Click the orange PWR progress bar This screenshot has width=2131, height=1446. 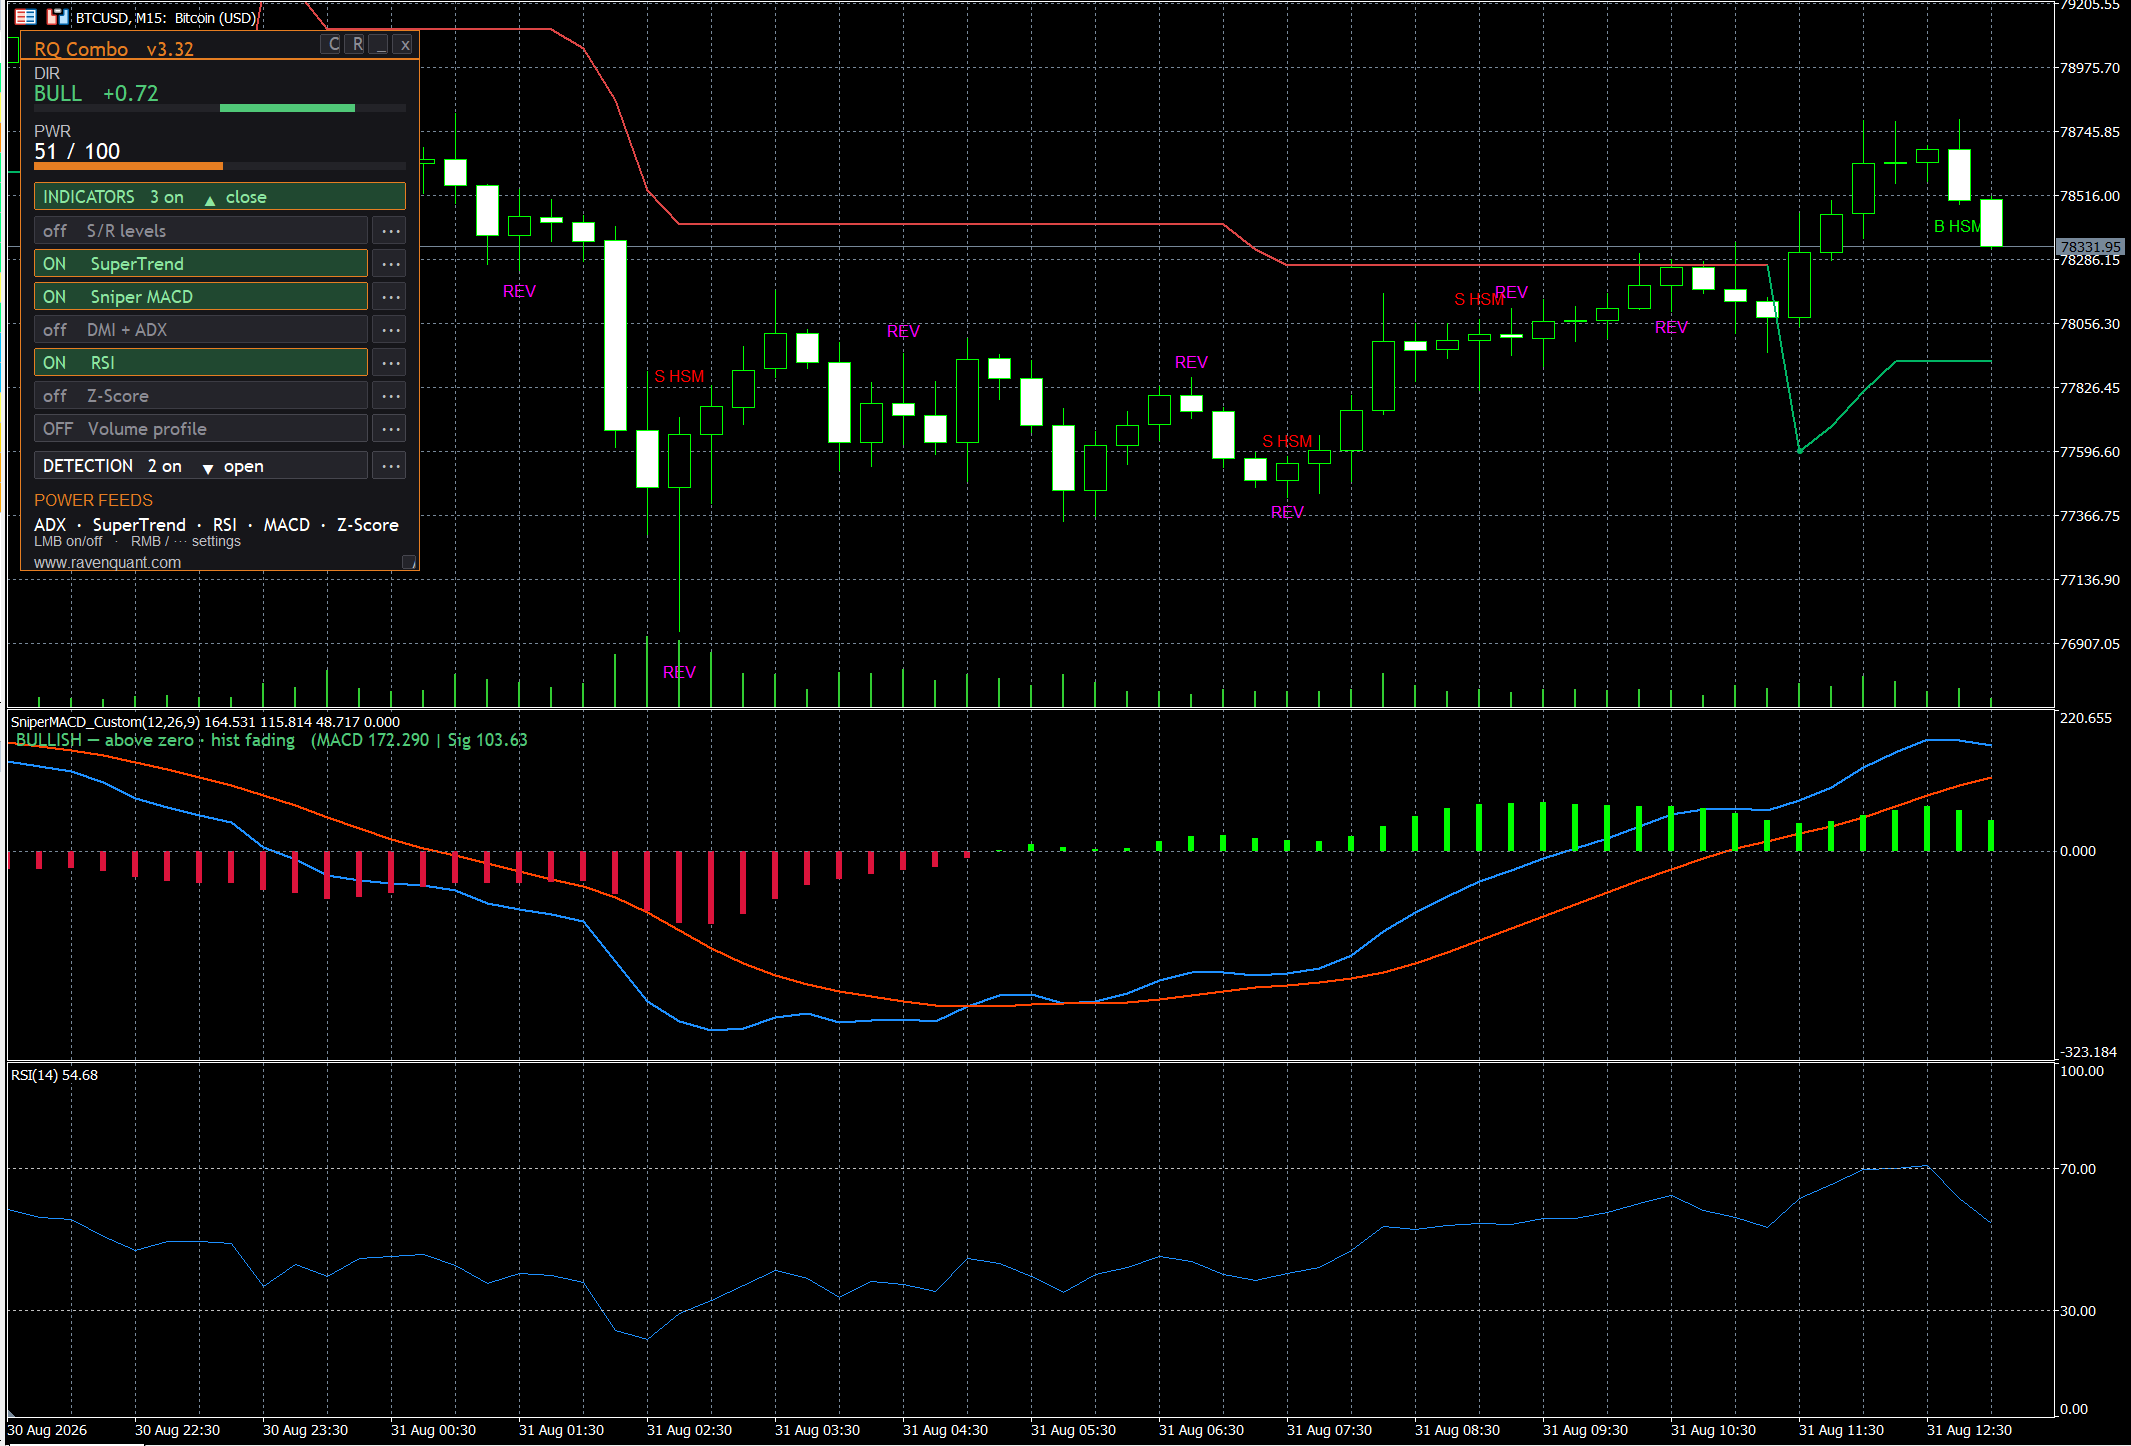tap(128, 166)
